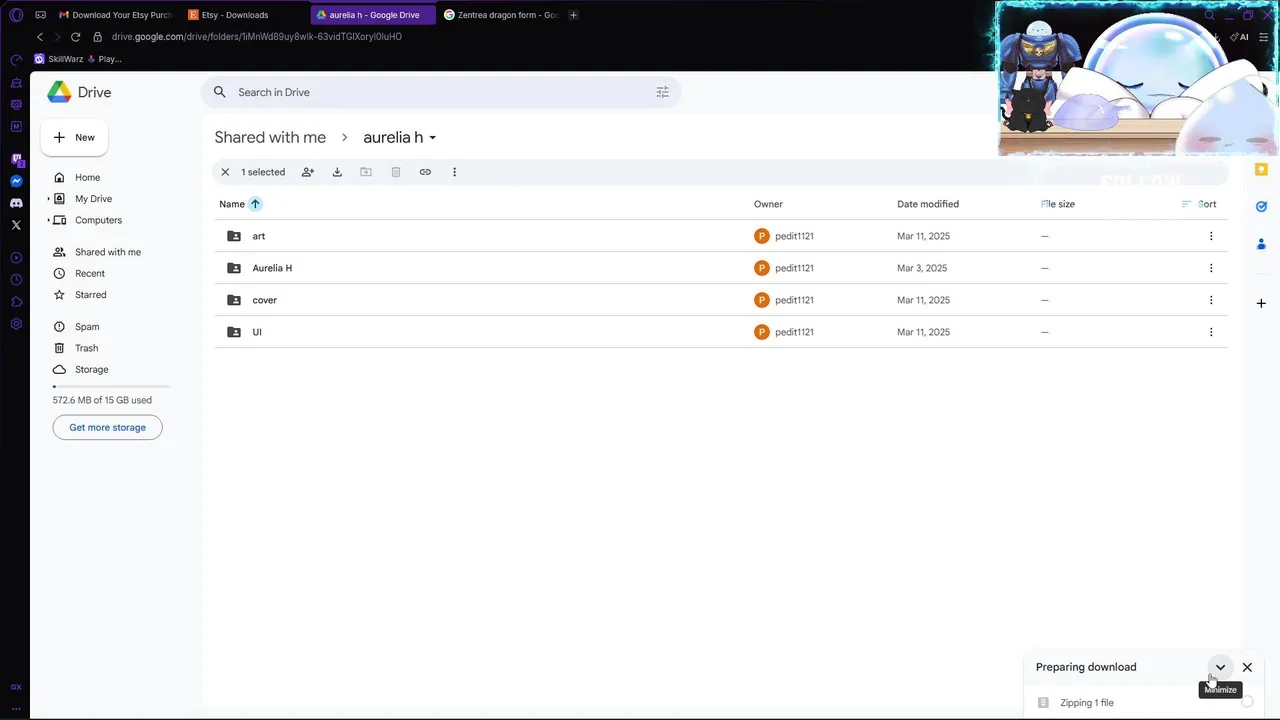
Task: Open Shared with me in sidebar
Action: 107,252
